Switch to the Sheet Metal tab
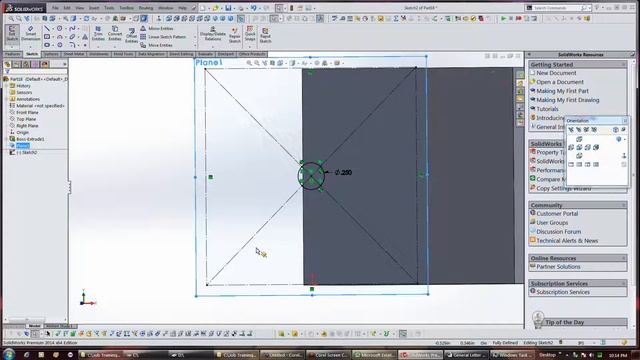640x360 pixels. coord(74,54)
